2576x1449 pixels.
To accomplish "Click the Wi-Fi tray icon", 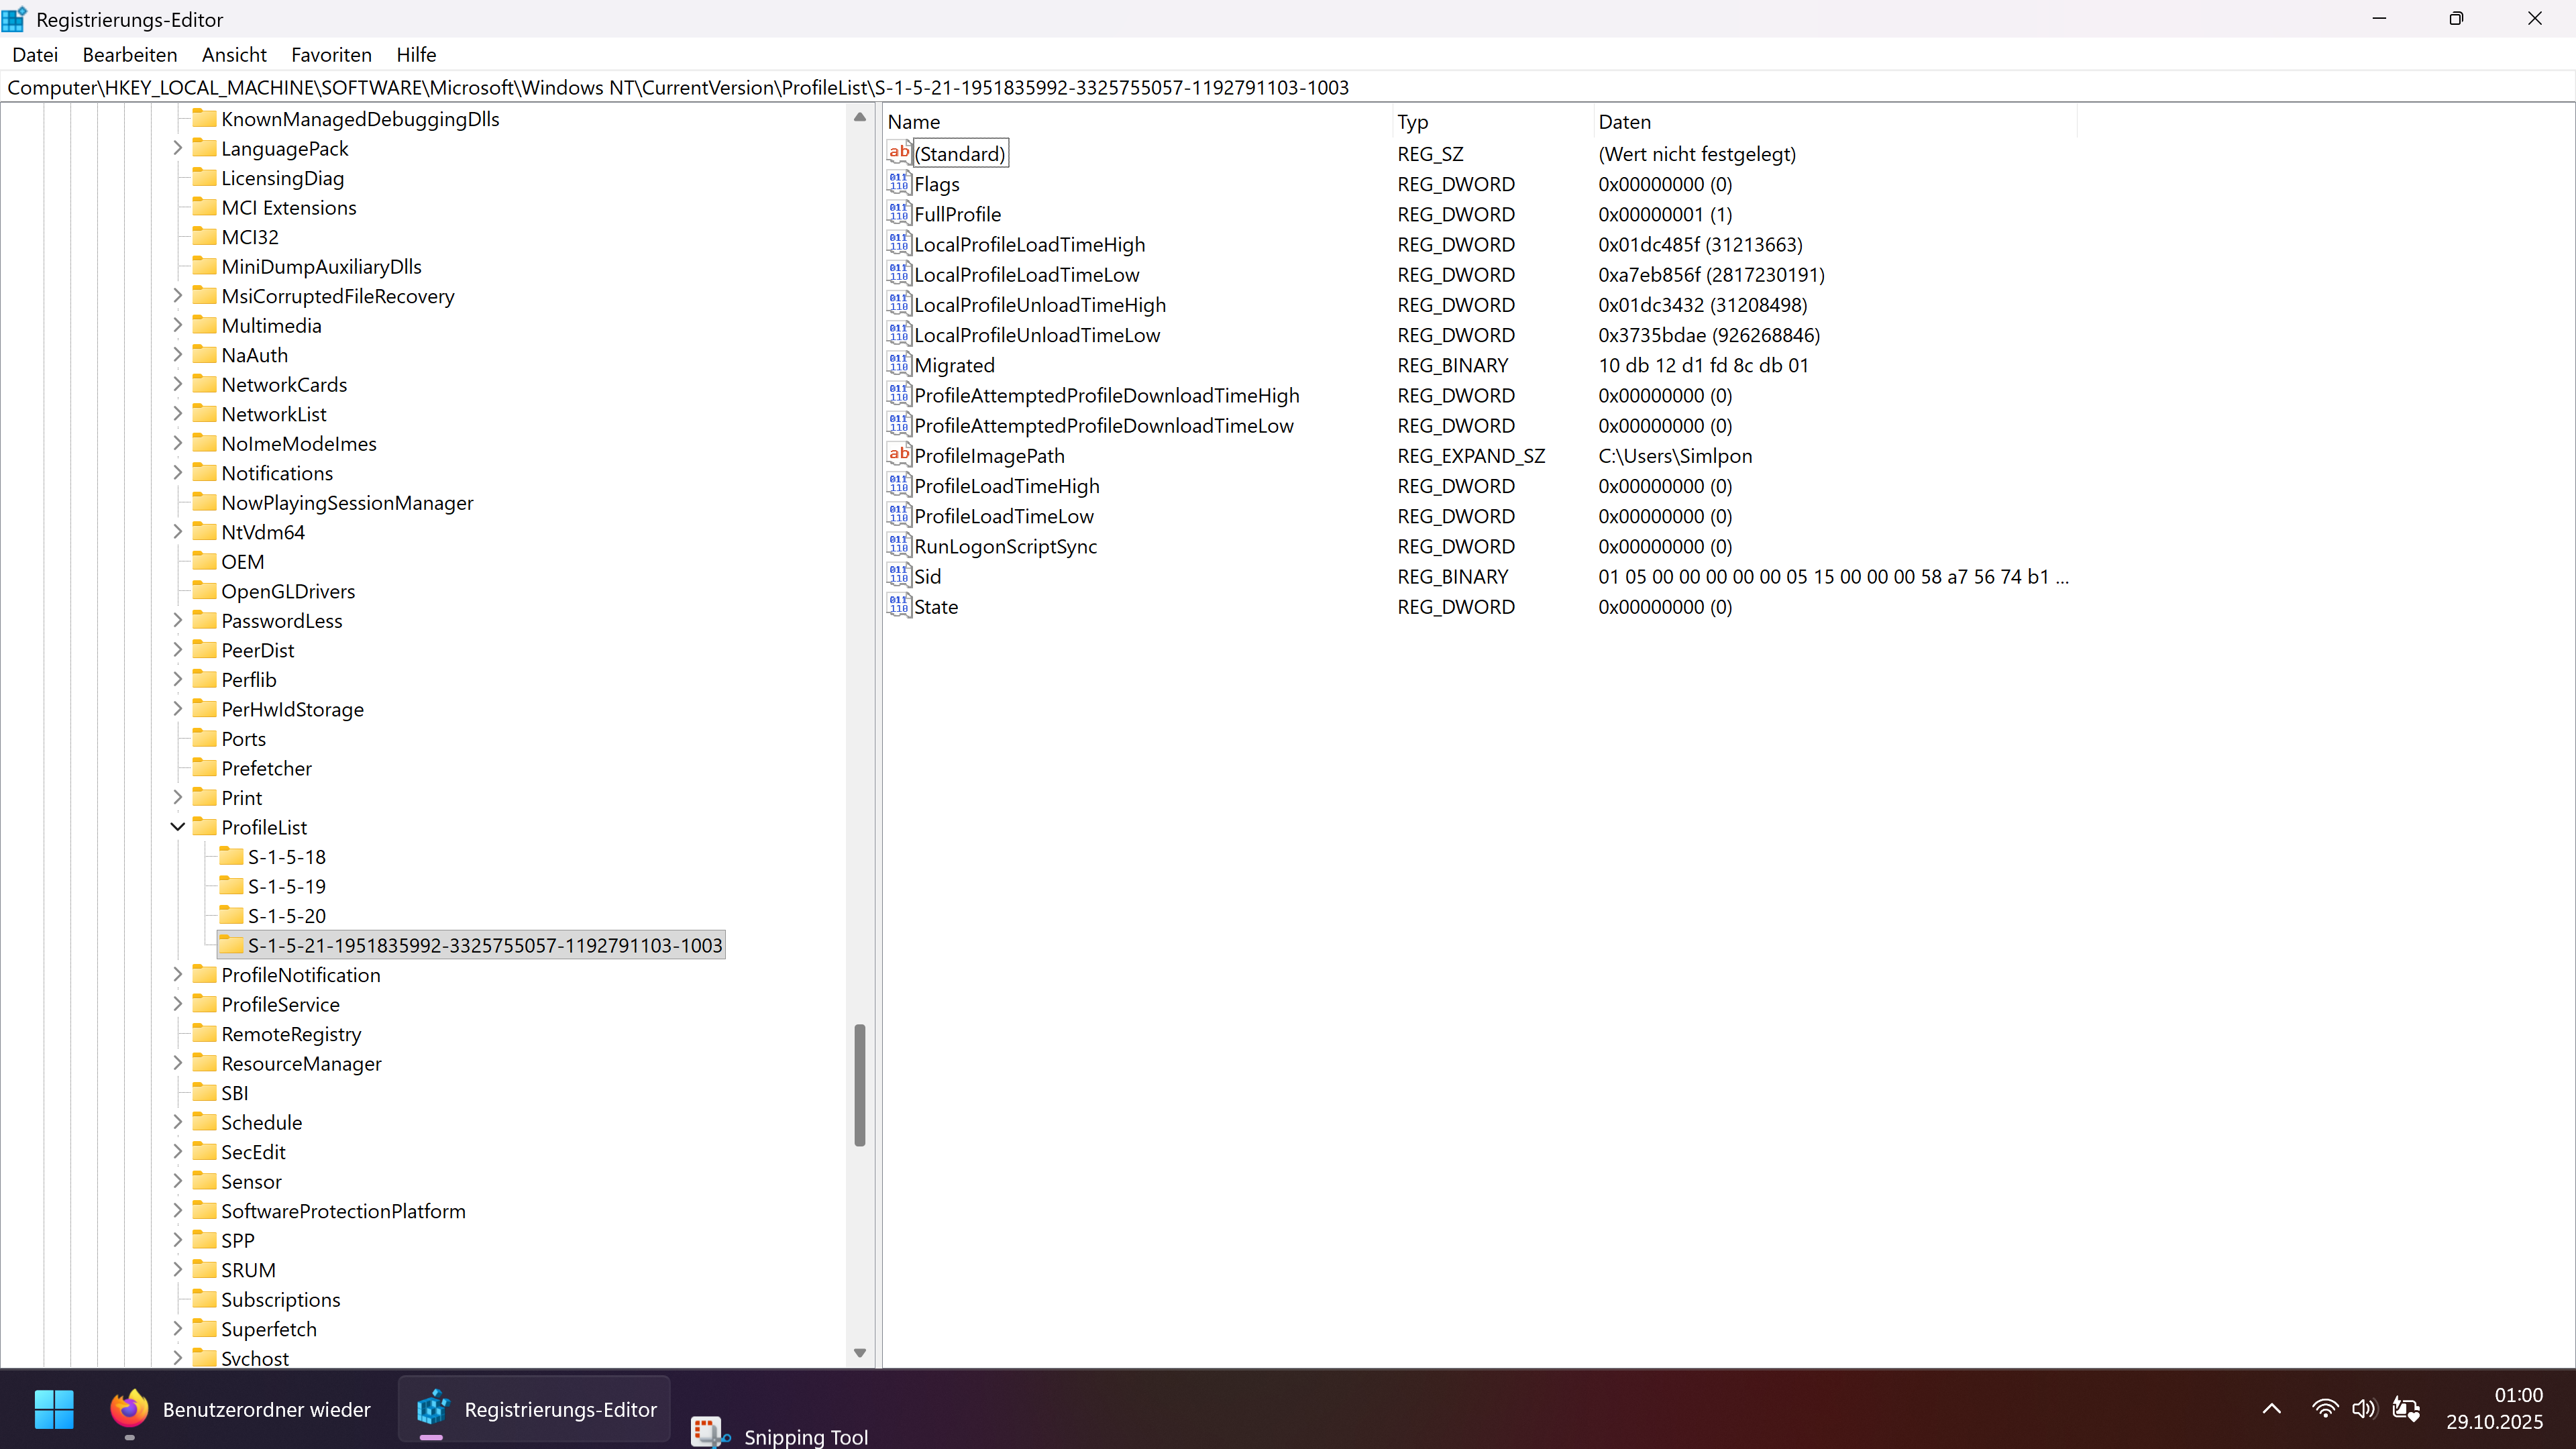I will coord(2324,1409).
